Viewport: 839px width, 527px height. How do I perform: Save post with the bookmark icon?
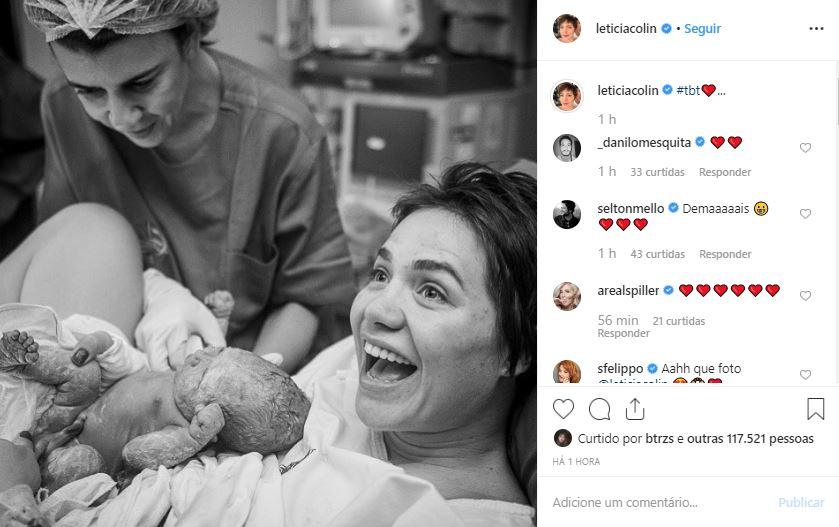click(815, 409)
